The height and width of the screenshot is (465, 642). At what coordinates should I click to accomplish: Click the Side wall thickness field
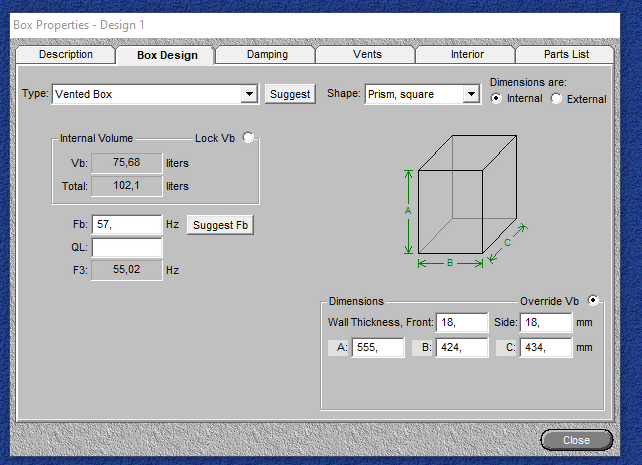pos(546,323)
